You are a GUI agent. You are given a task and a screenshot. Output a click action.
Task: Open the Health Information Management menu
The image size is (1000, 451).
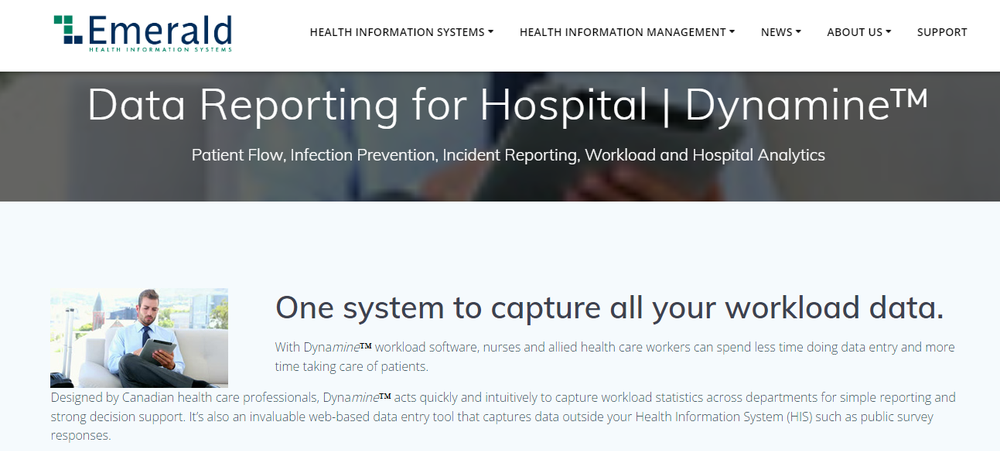point(627,32)
